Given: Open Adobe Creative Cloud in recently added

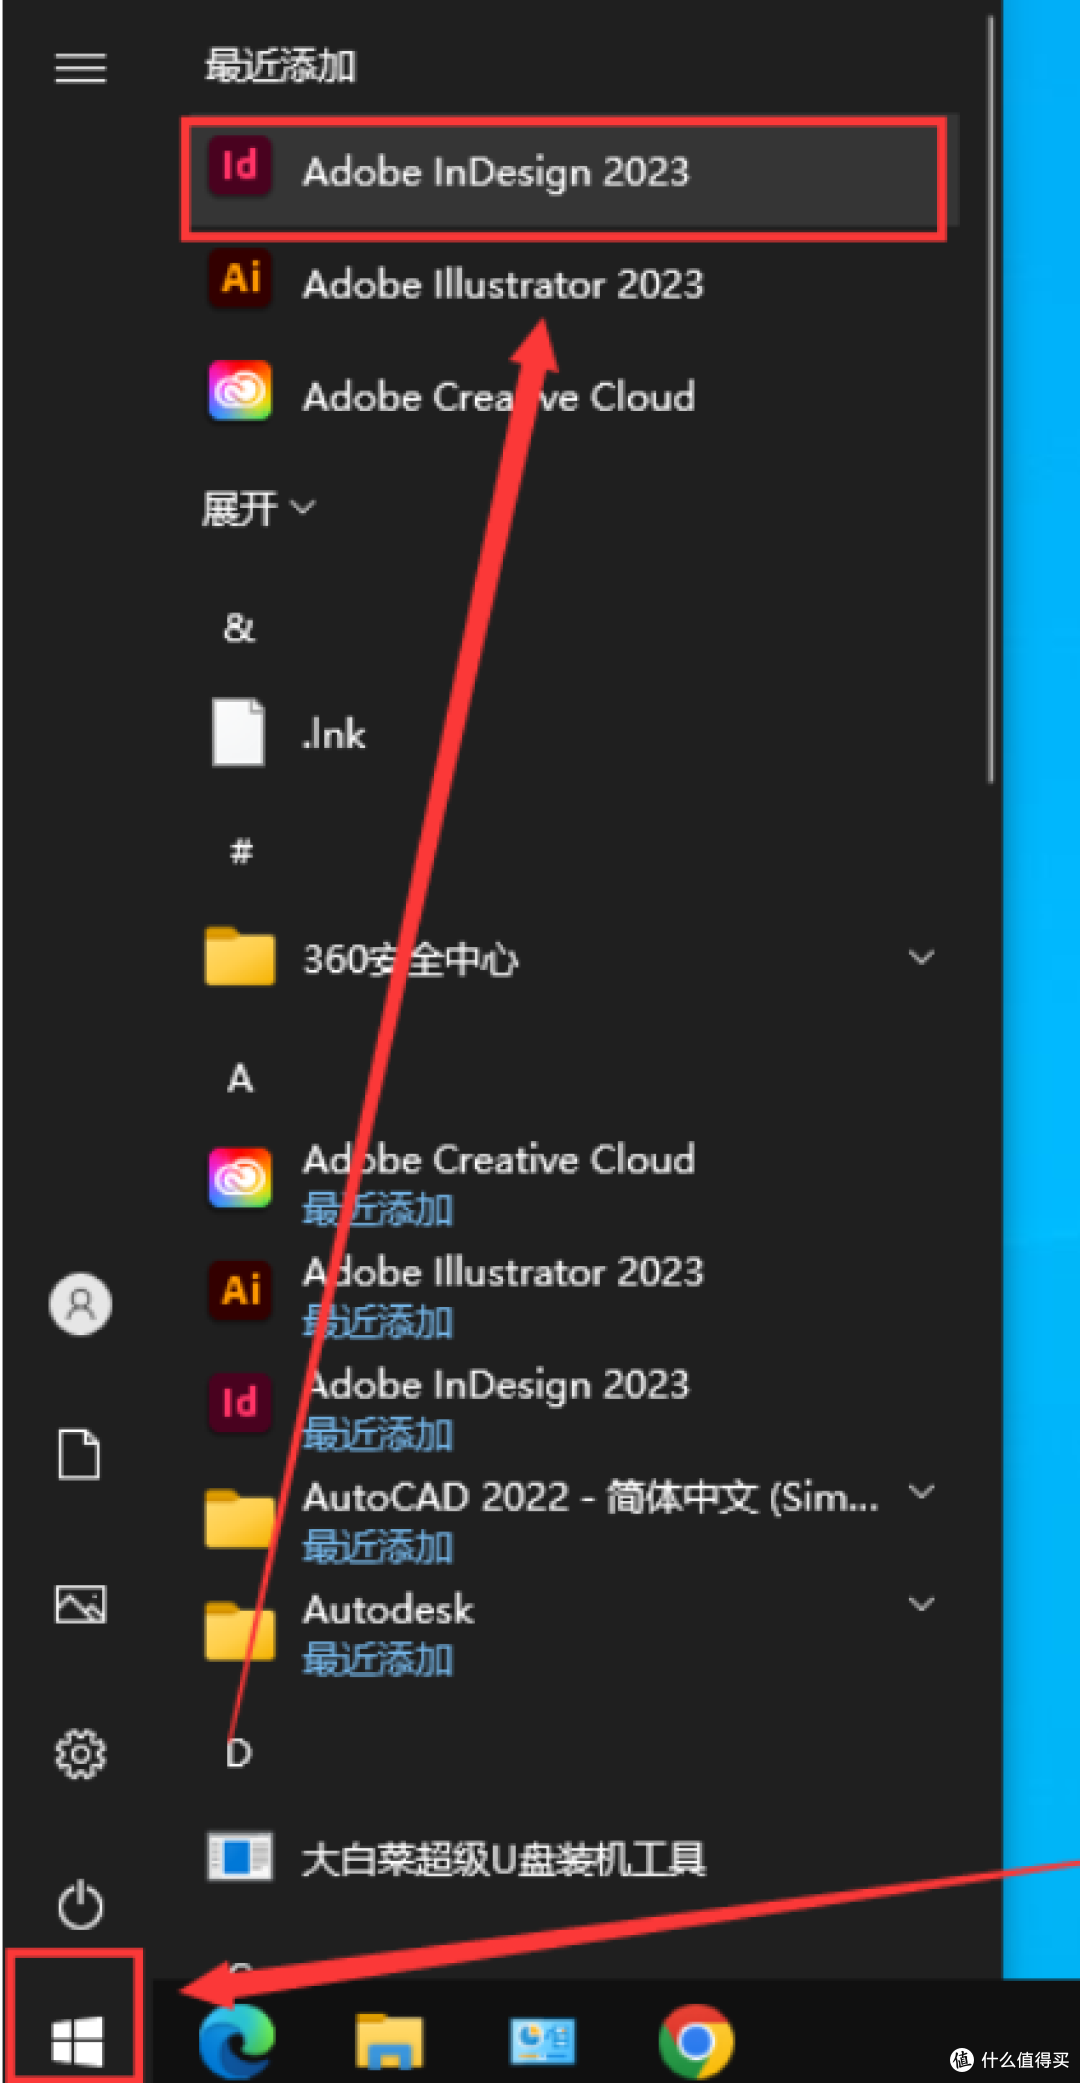Looking at the screenshot, I should (x=570, y=396).
